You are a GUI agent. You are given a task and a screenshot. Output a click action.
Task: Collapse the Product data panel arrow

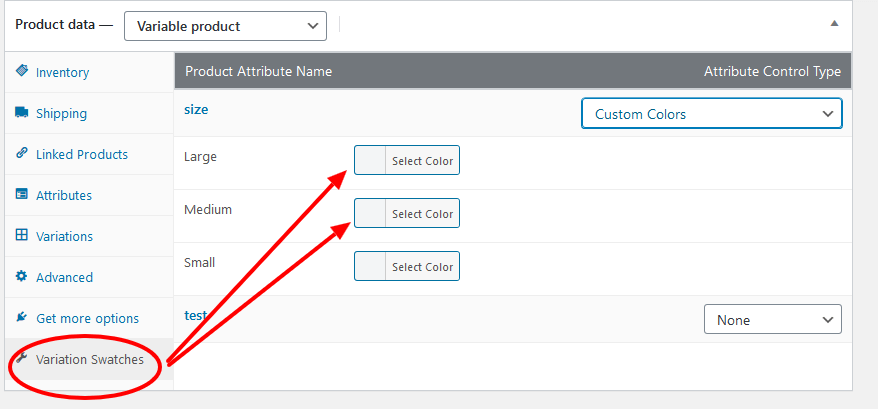point(833,24)
